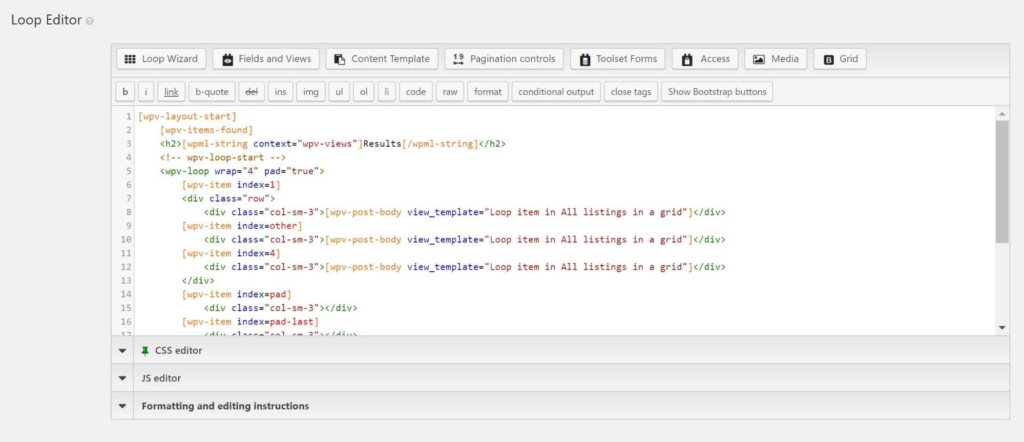Apply italic with the i button
The width and height of the screenshot is (1024, 442).
[x=147, y=92]
